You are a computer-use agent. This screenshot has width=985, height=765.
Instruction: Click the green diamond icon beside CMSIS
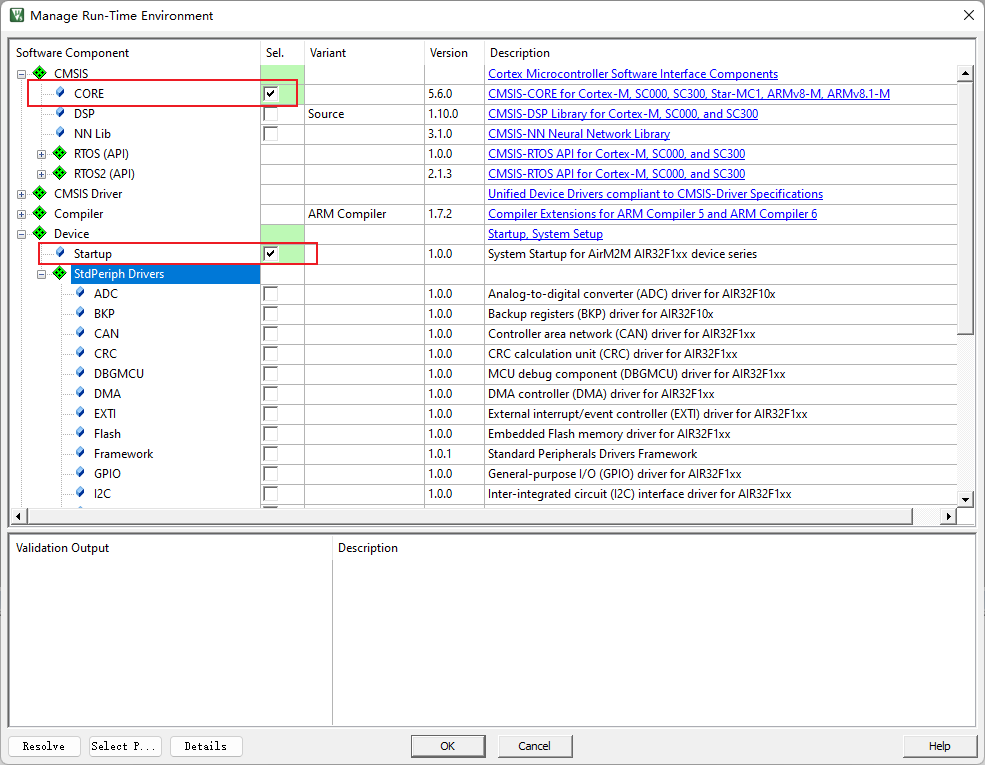[x=40, y=74]
